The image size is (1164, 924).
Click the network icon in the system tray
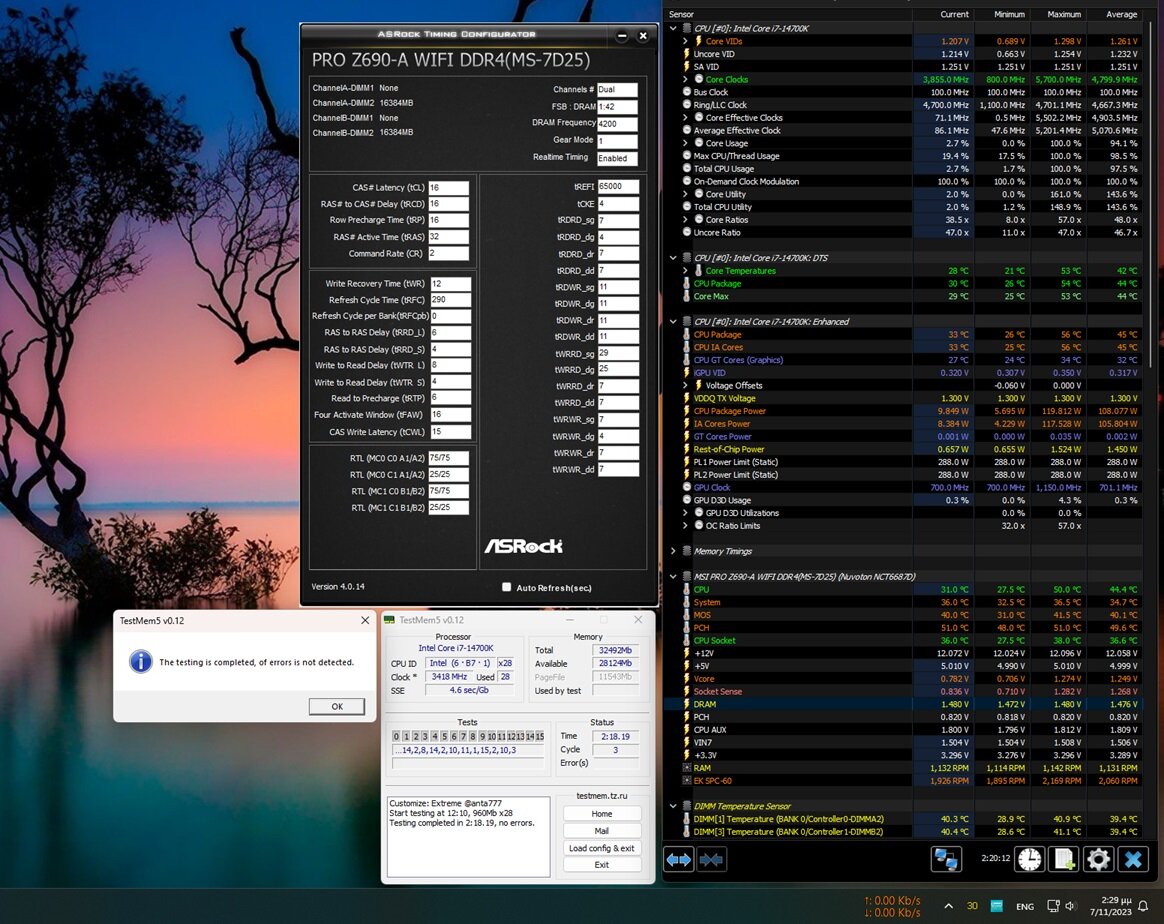tap(1053, 905)
